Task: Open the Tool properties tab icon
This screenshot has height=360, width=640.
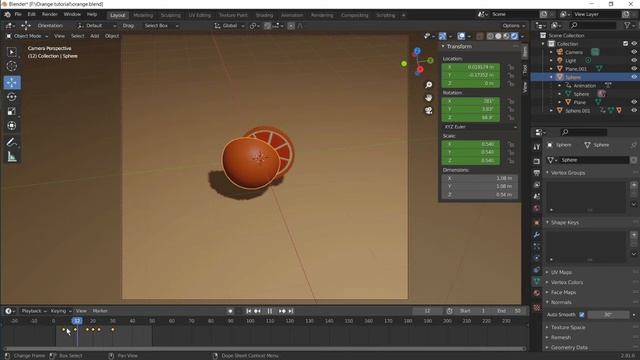Action: [537, 147]
